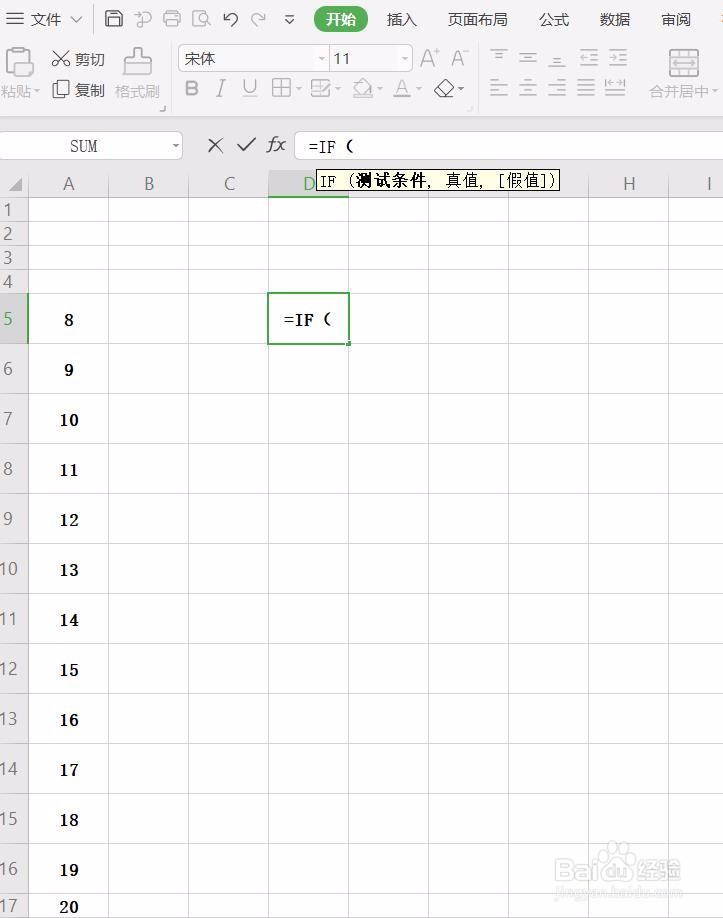Expand the borders dropdown arrow

299,89
